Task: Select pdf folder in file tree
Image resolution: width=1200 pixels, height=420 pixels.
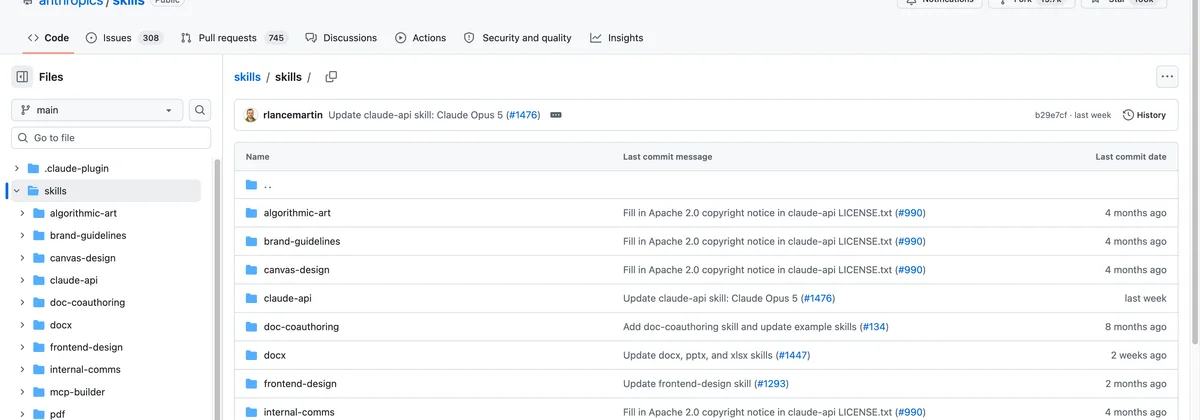Action: pyautogui.click(x=58, y=413)
